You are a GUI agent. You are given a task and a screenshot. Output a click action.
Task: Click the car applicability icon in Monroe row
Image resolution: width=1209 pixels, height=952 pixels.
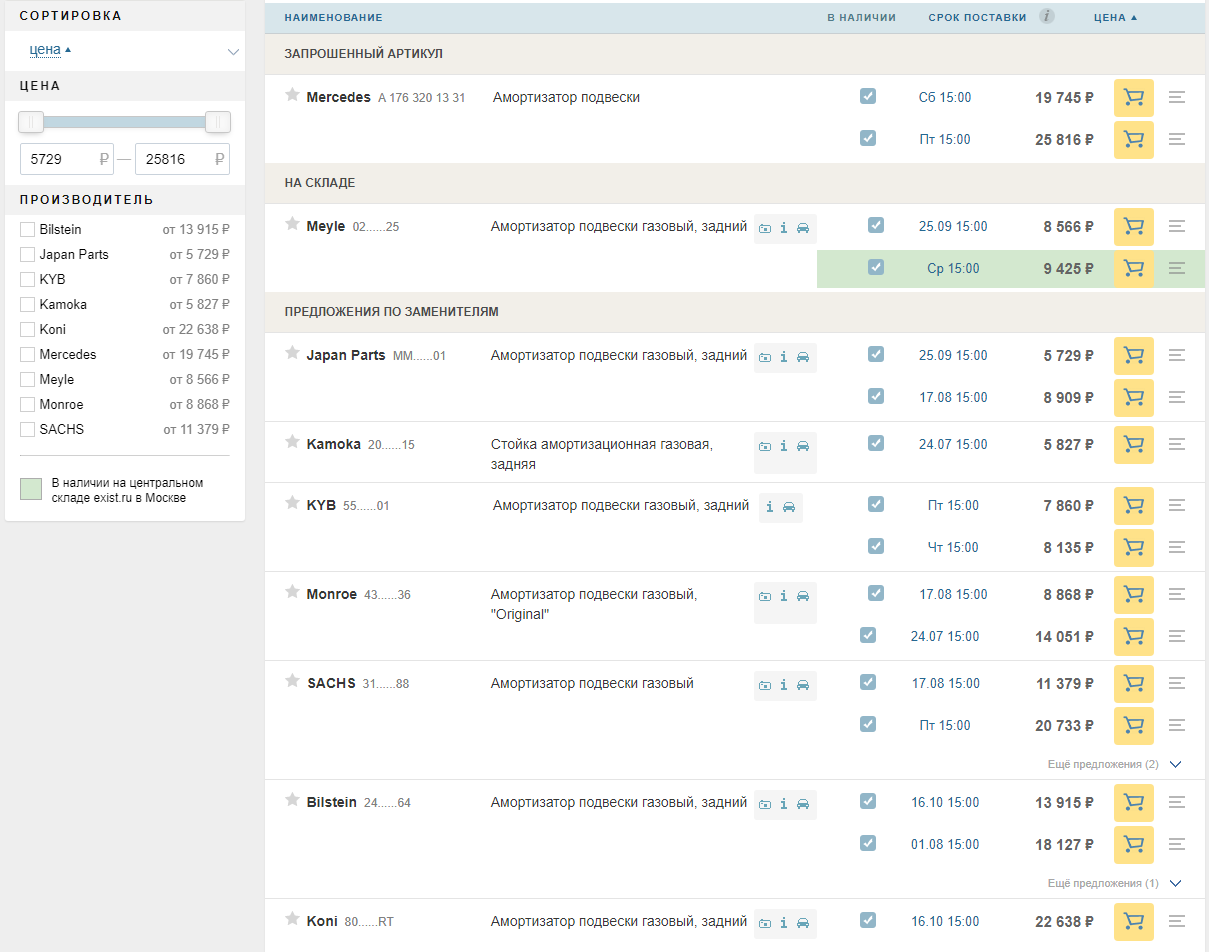[x=803, y=596]
